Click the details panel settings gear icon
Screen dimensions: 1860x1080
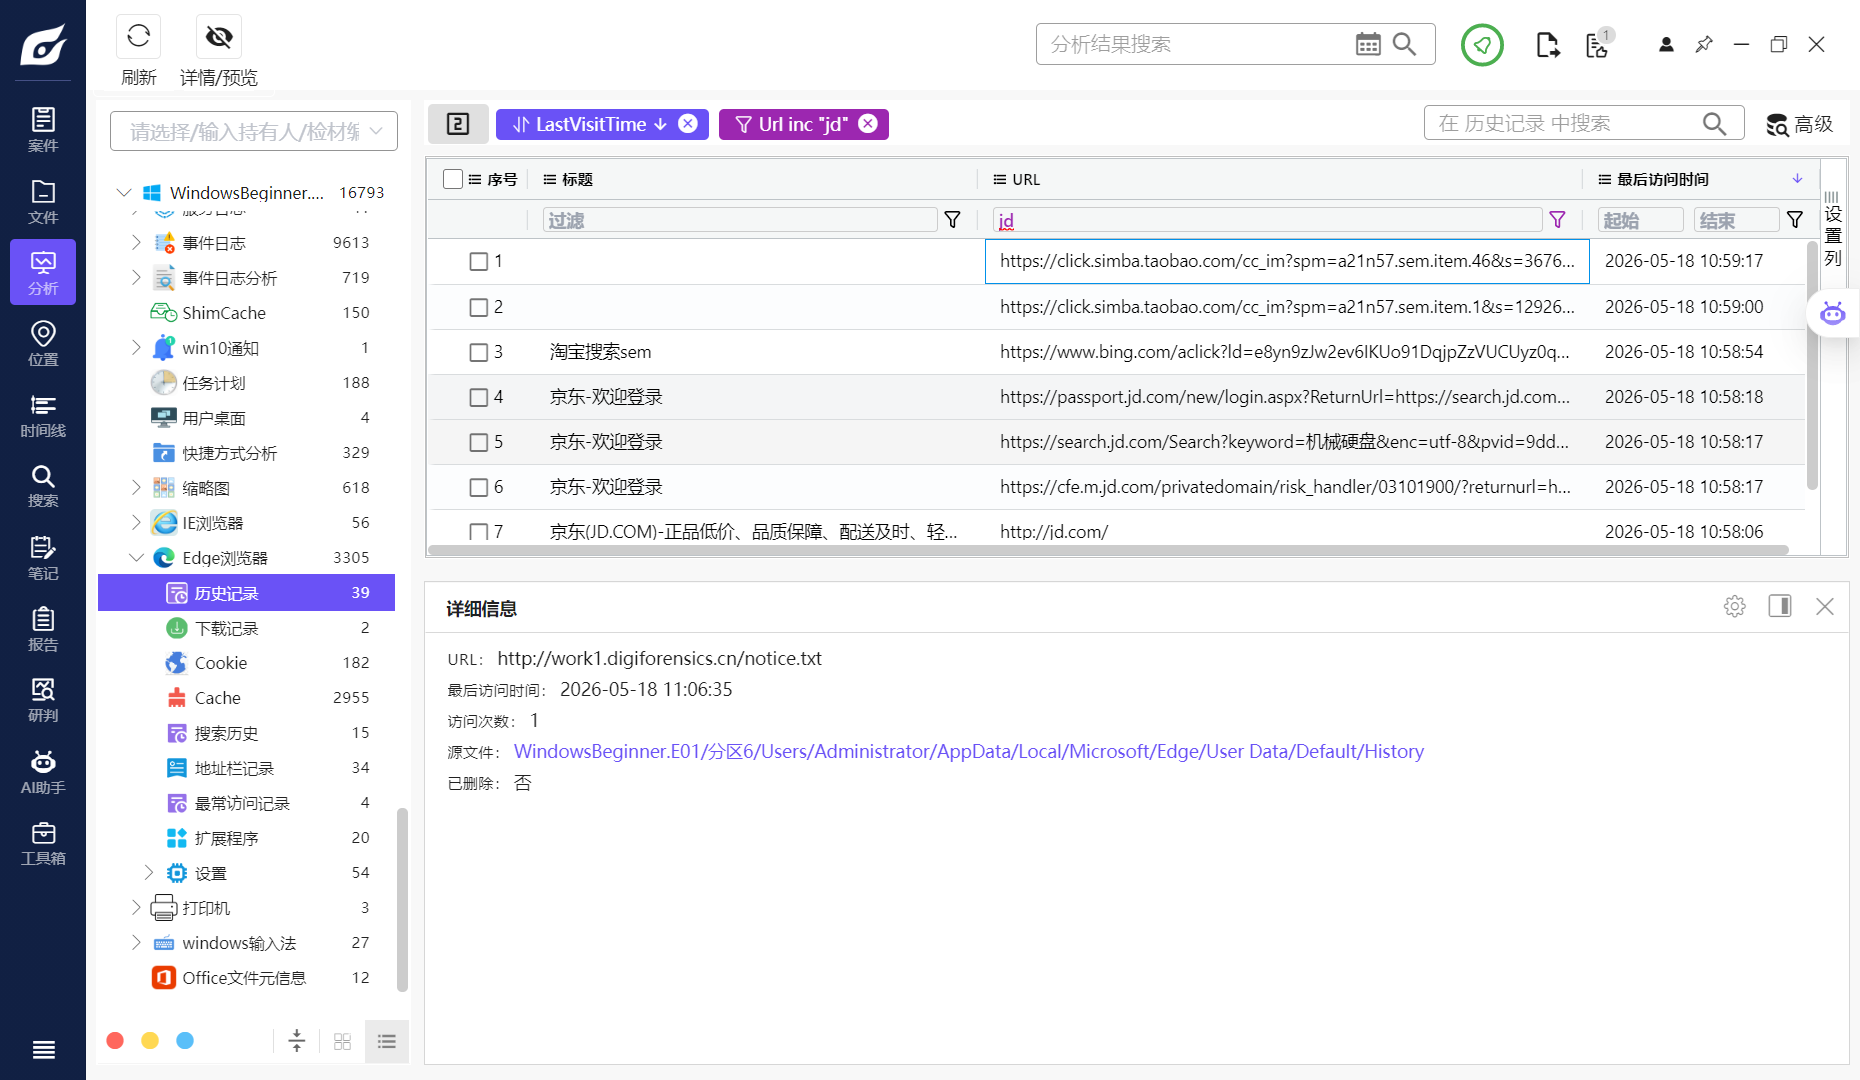point(1735,606)
